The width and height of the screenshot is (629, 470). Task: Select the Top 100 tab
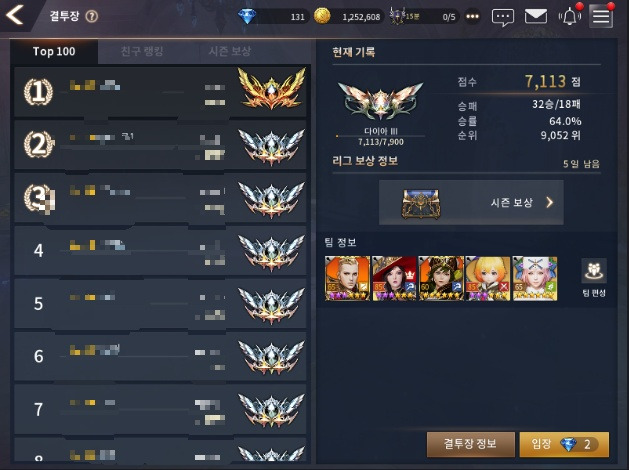pyautogui.click(x=54, y=51)
